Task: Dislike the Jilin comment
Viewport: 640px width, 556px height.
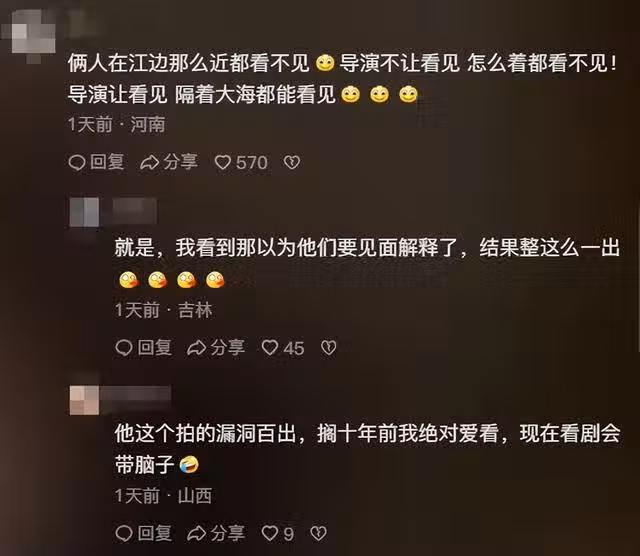Action: pos(329,348)
